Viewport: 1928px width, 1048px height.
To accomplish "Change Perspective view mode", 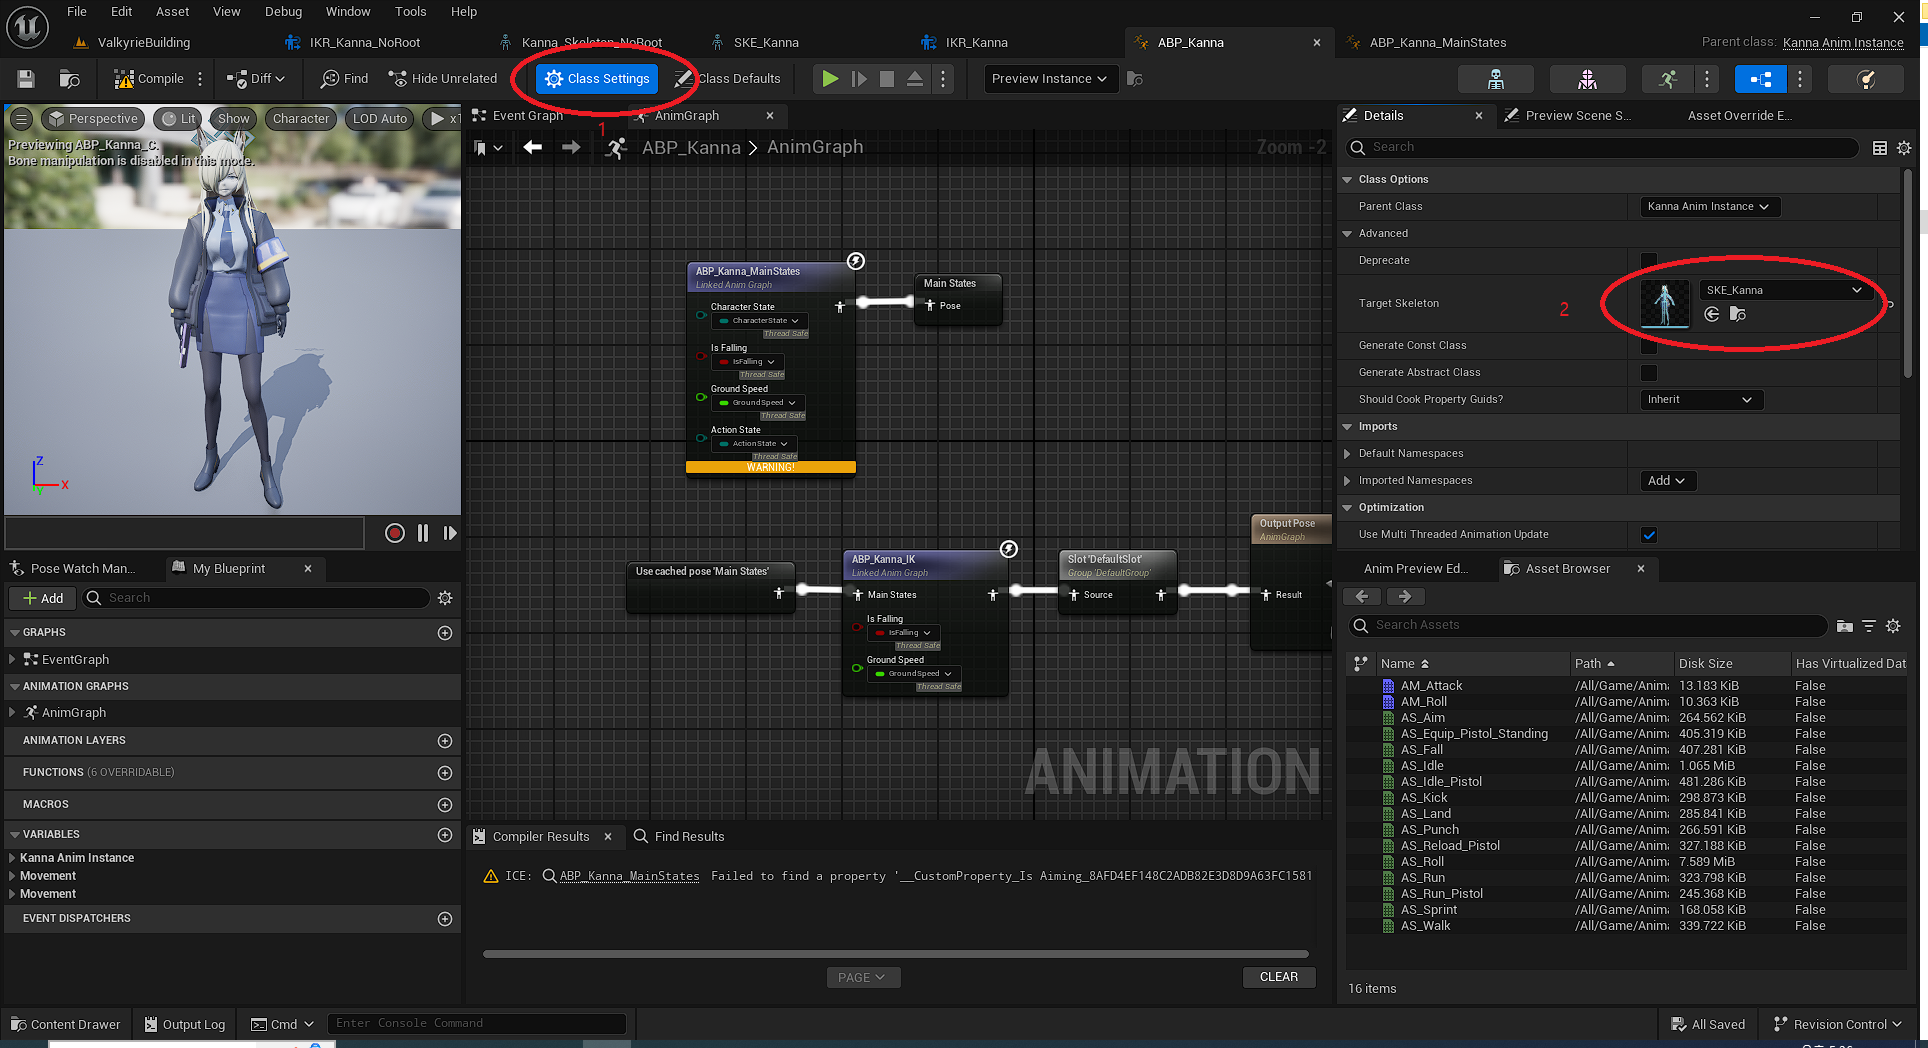I will [94, 119].
